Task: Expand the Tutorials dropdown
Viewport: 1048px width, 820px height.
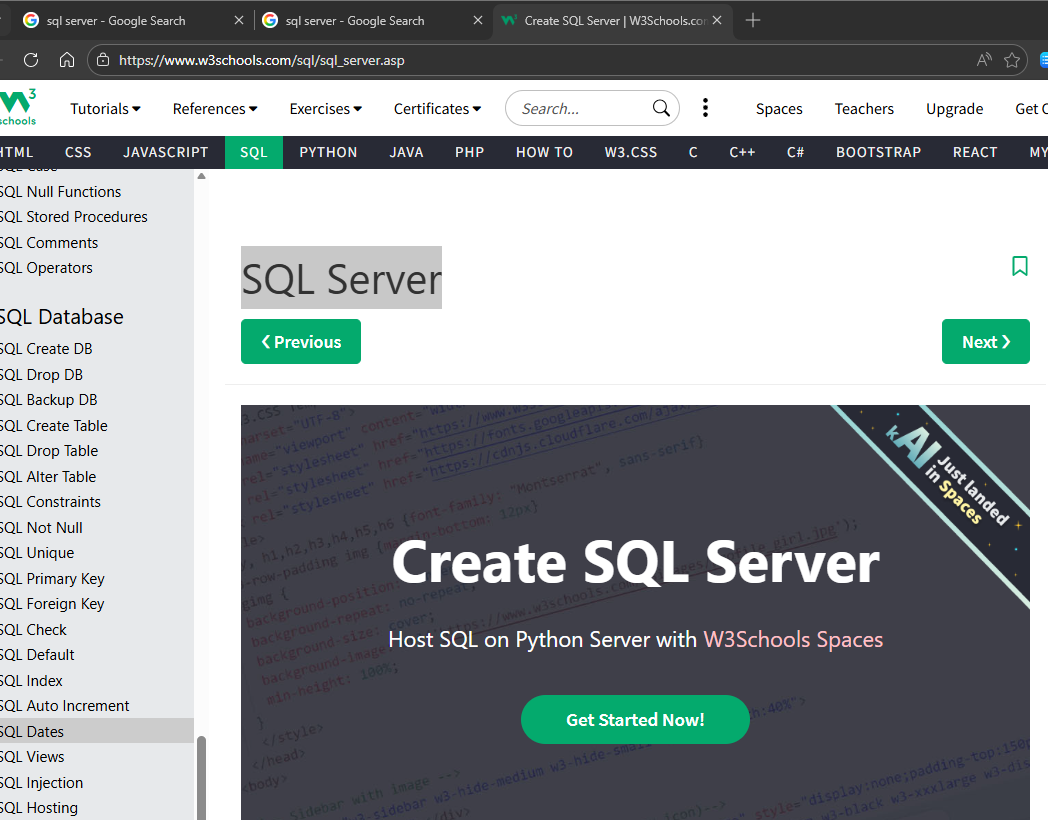Action: click(x=105, y=109)
